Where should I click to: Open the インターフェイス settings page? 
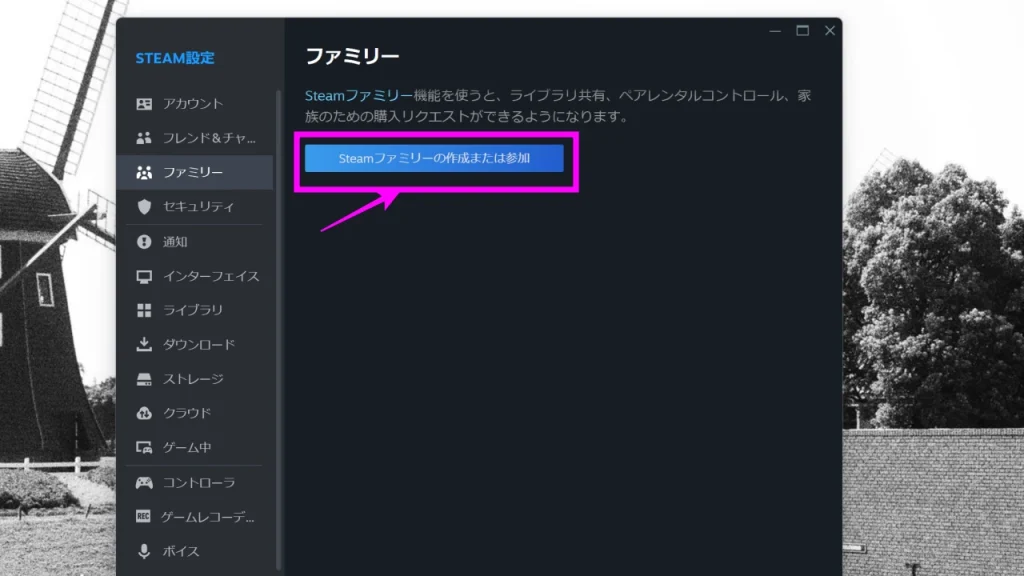(x=195, y=276)
